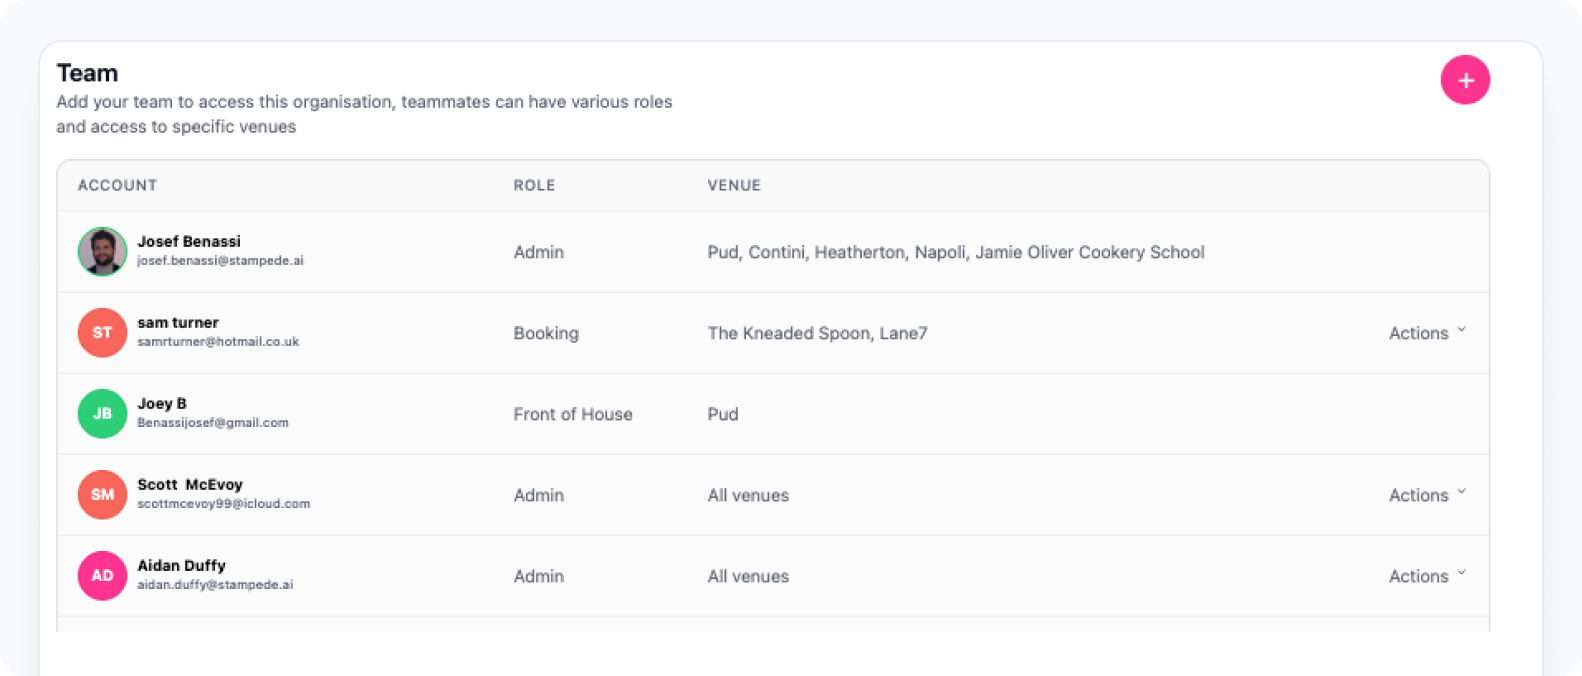Click the Venue column header
Viewport: 1582px width, 676px height.
click(x=734, y=185)
